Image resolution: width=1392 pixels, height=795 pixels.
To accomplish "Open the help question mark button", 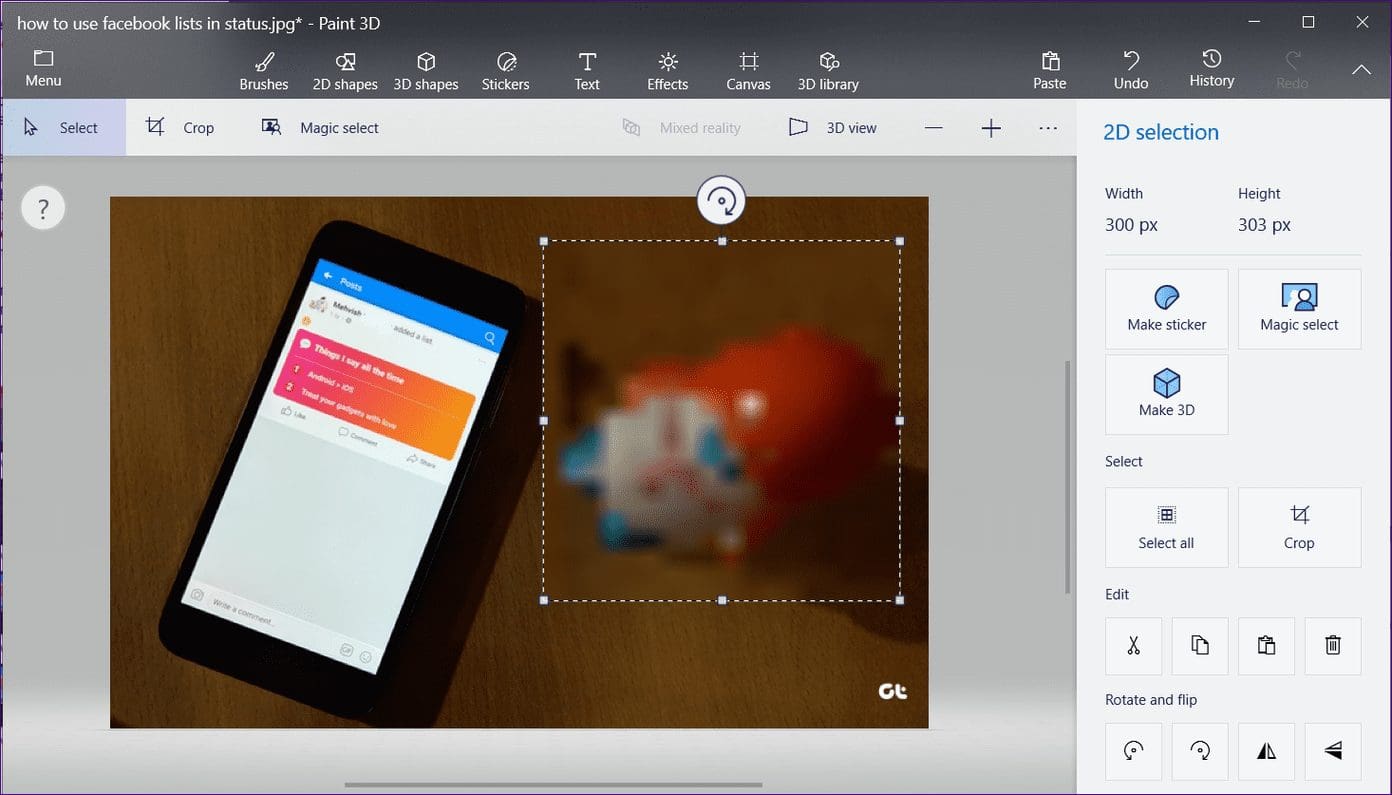I will coord(43,209).
